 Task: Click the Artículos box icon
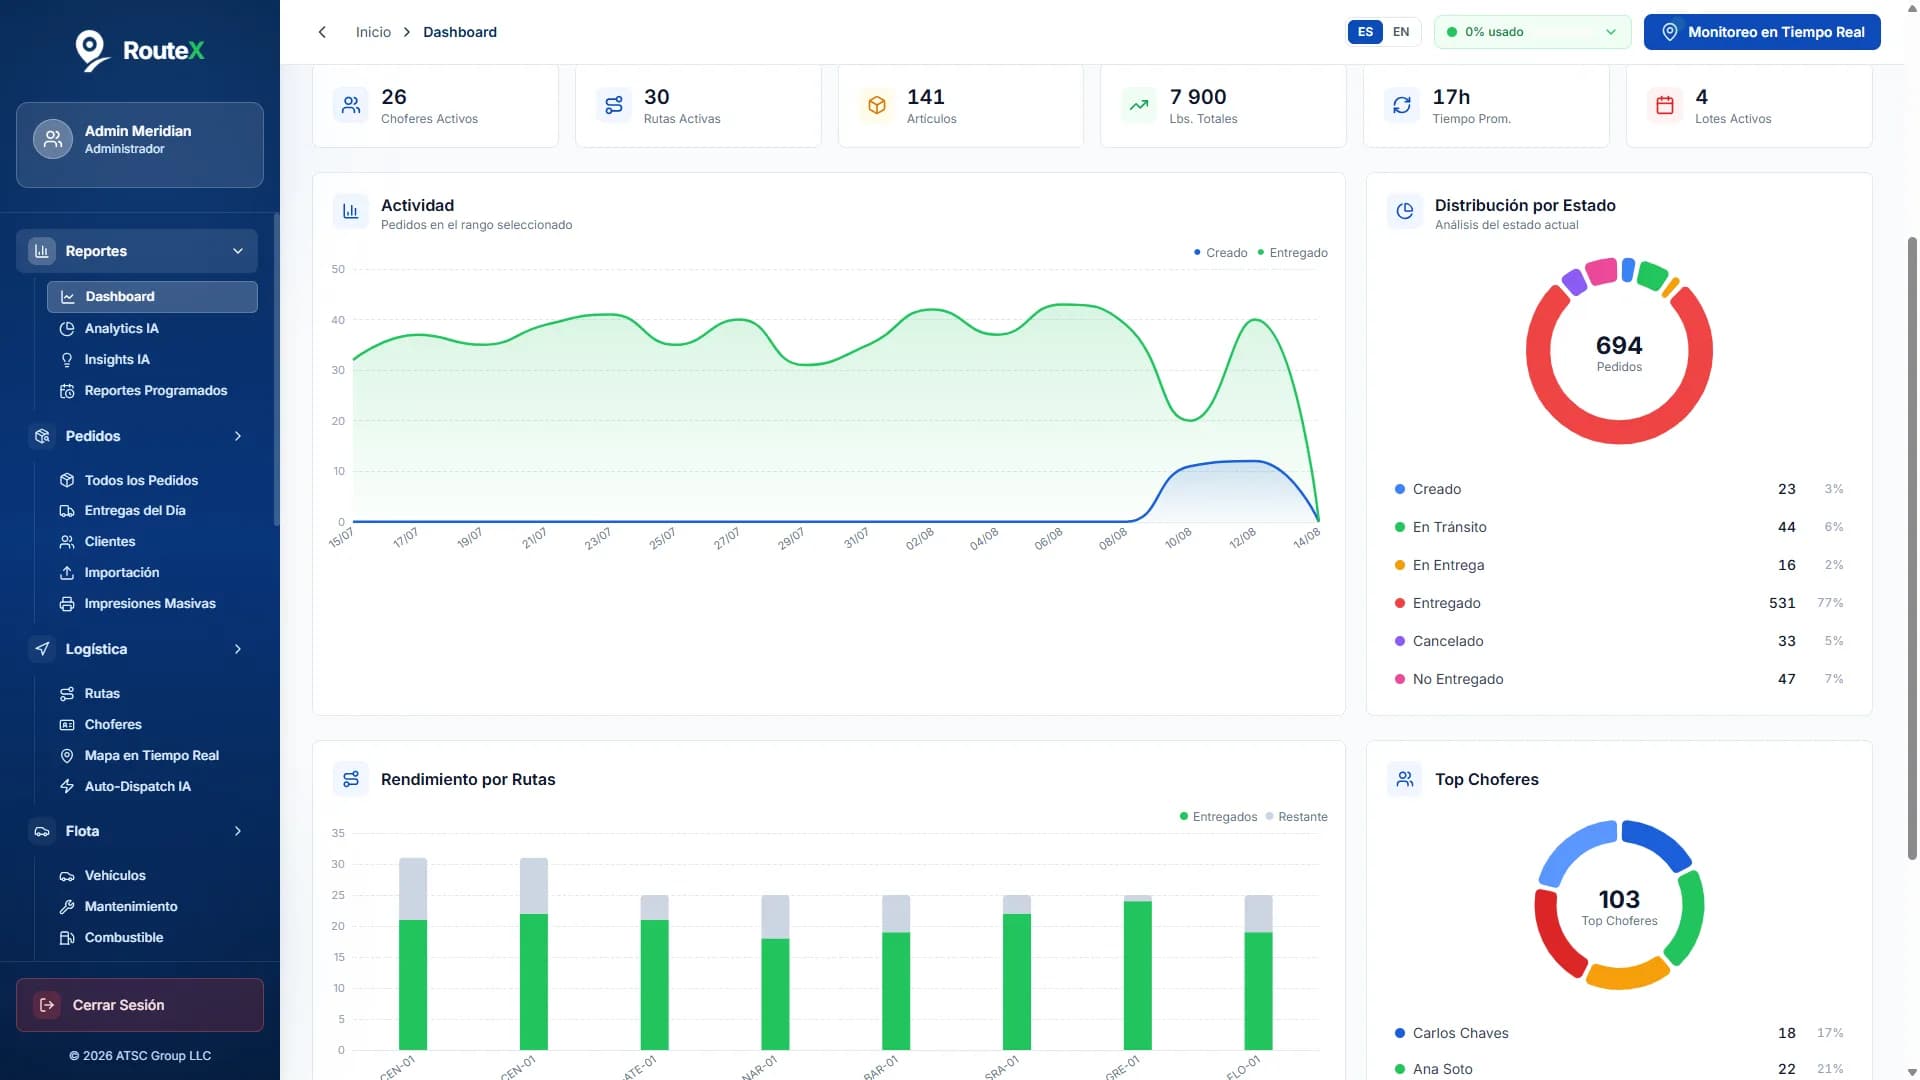[x=877, y=105]
